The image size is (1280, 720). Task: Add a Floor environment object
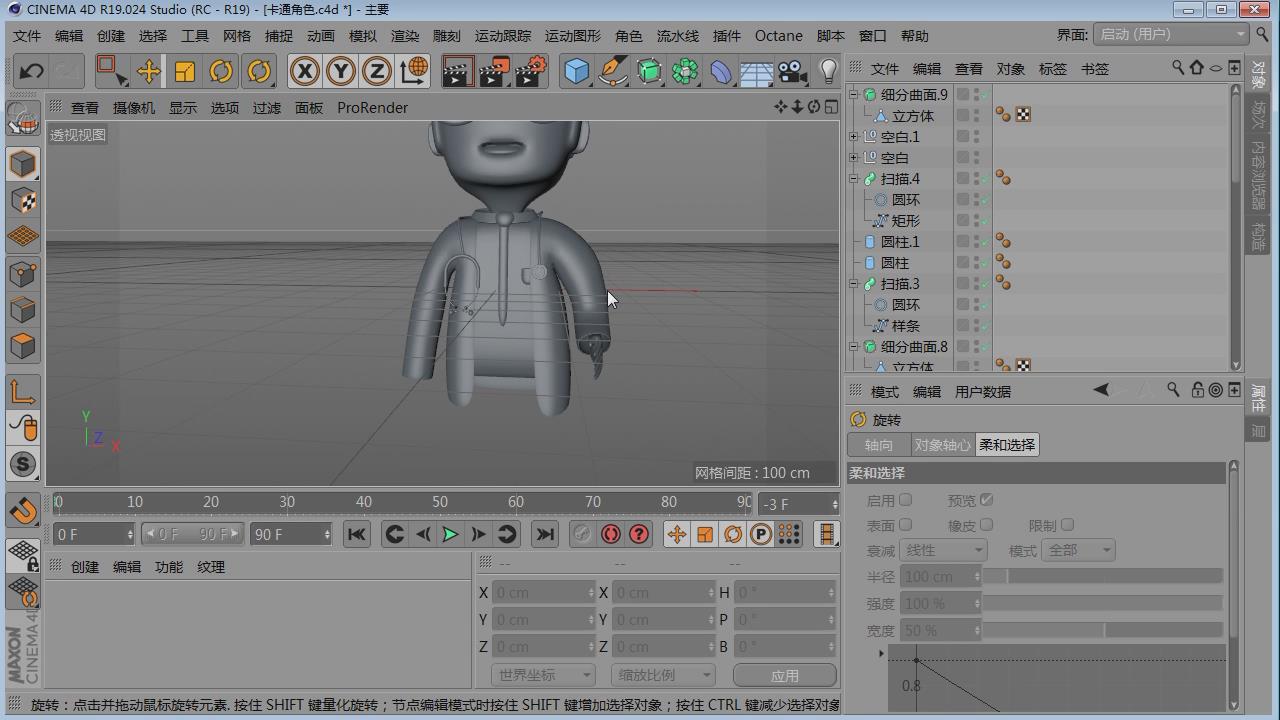757,71
